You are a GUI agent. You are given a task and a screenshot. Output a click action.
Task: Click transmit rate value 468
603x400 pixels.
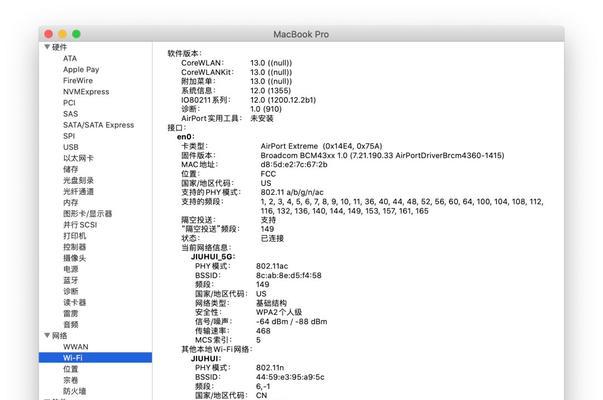263,331
